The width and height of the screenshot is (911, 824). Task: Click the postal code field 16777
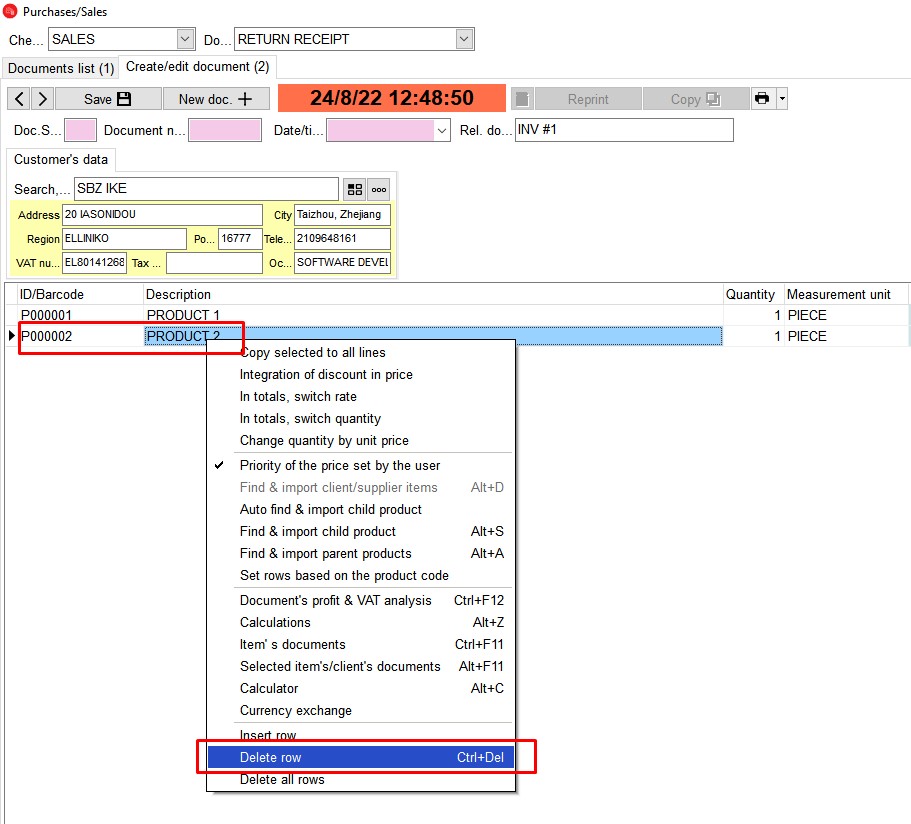(240, 239)
